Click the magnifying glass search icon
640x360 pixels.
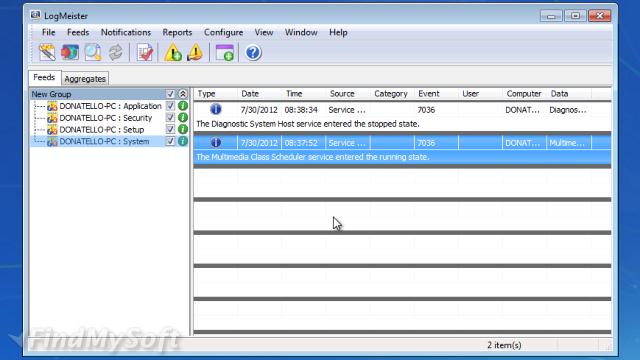[93, 53]
